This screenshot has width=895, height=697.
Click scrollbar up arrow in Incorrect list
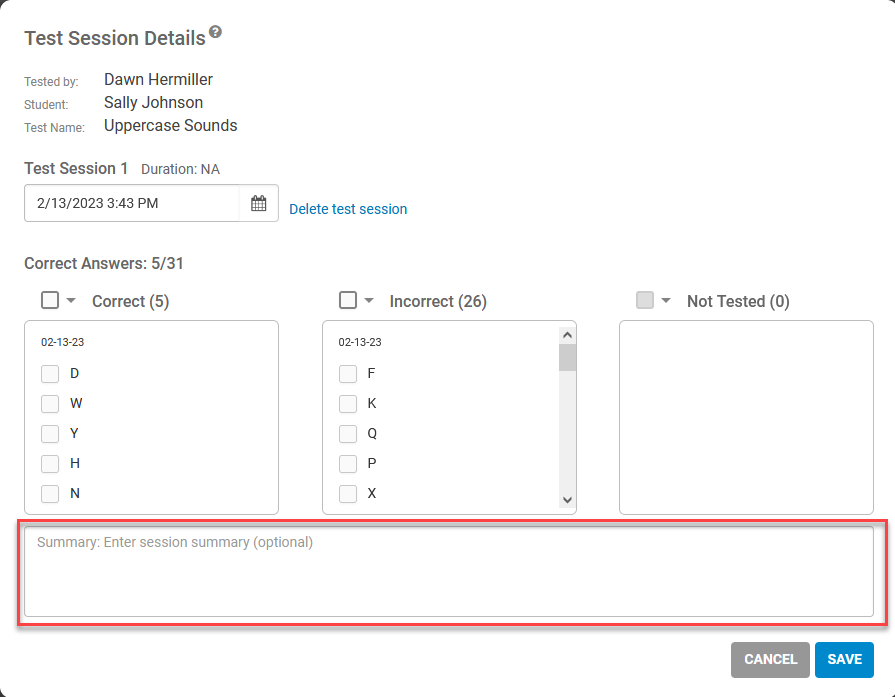pyautogui.click(x=567, y=335)
